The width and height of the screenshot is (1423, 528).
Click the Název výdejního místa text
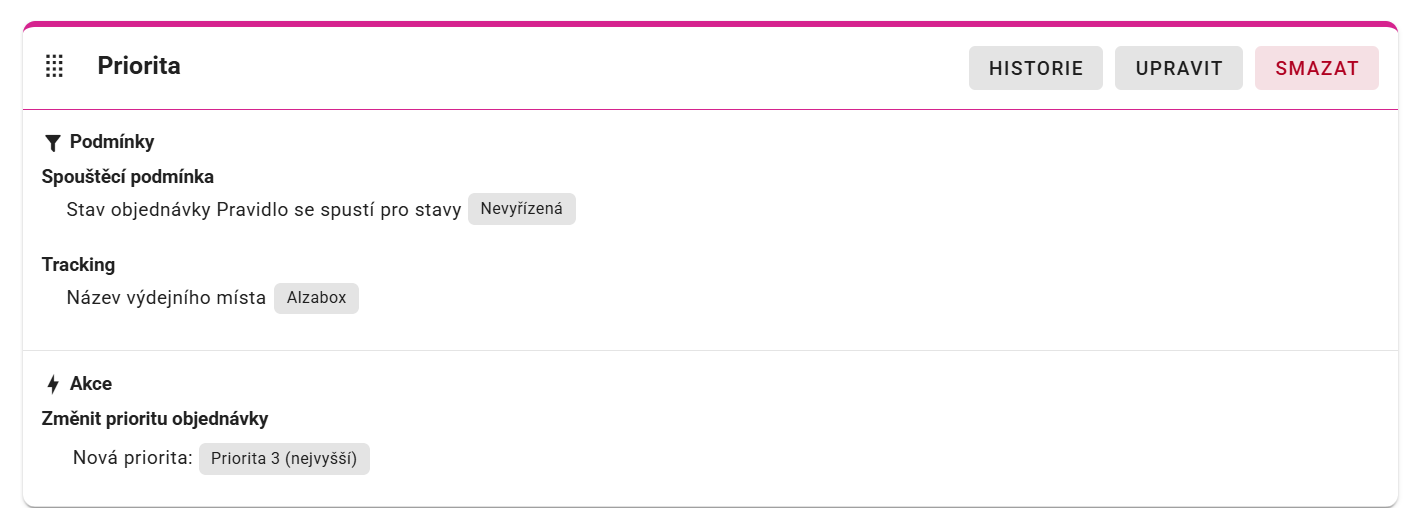click(166, 298)
